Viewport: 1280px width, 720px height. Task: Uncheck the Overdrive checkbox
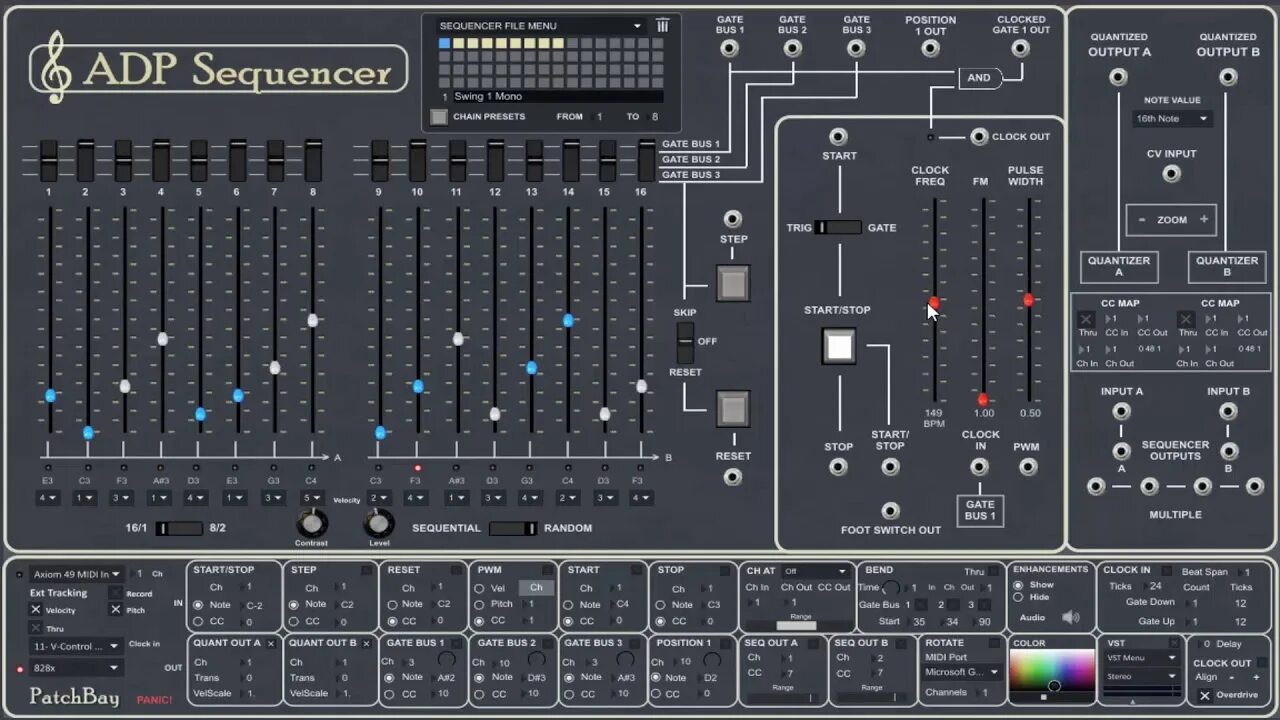1205,695
